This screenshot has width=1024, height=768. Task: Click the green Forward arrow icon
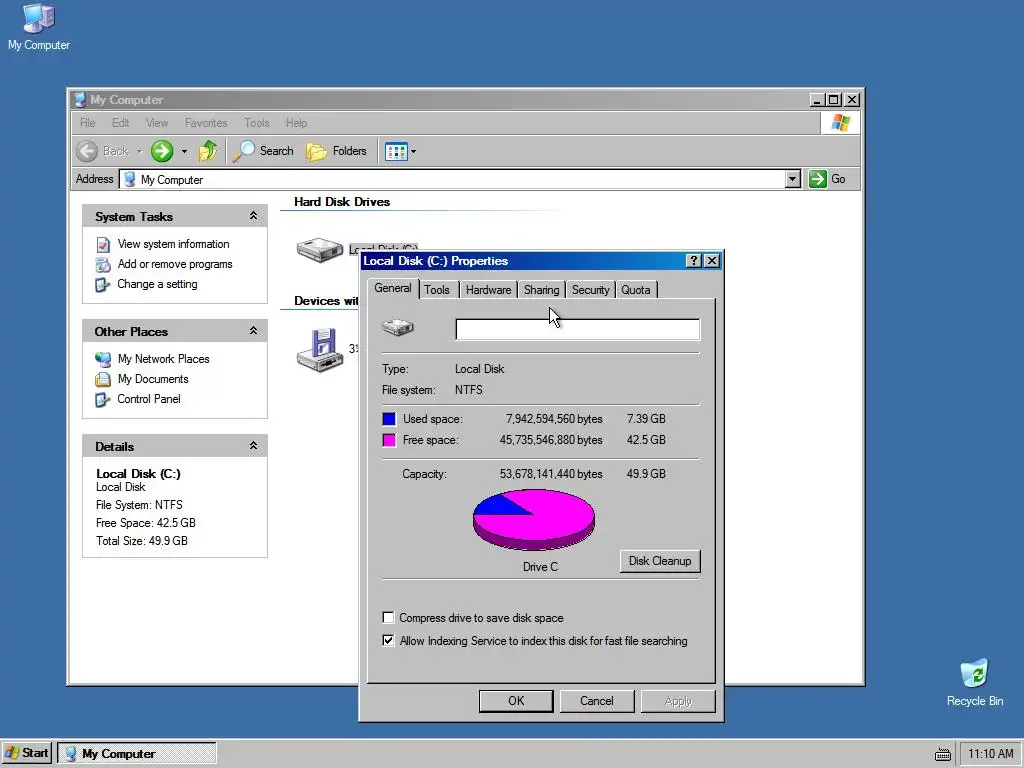(162, 151)
